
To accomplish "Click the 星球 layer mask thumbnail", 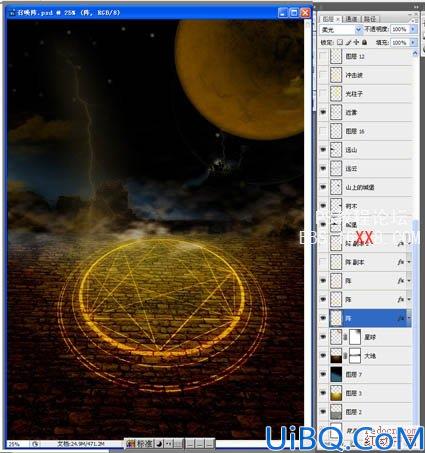I will pos(355,337).
